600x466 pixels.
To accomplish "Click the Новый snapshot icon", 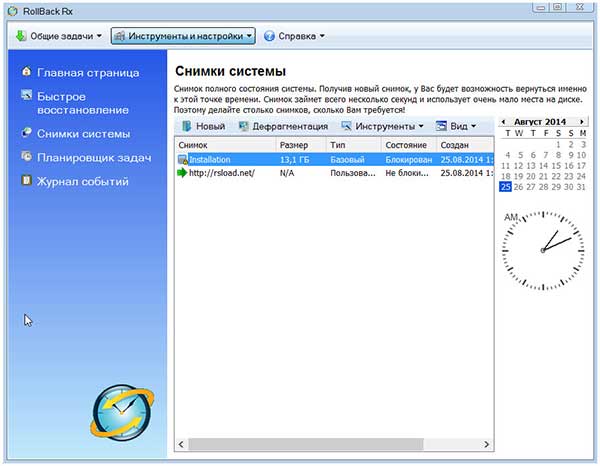I will point(186,126).
